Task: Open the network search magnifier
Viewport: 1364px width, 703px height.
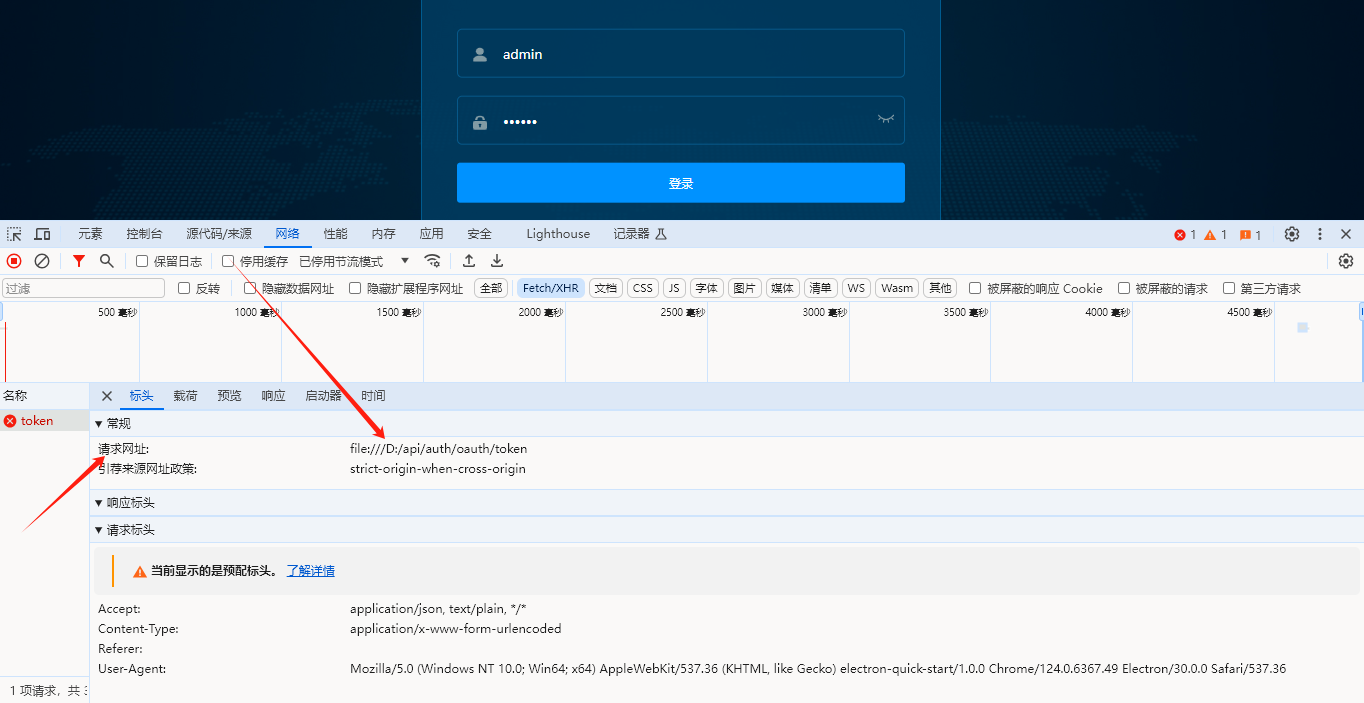Action: (105, 260)
